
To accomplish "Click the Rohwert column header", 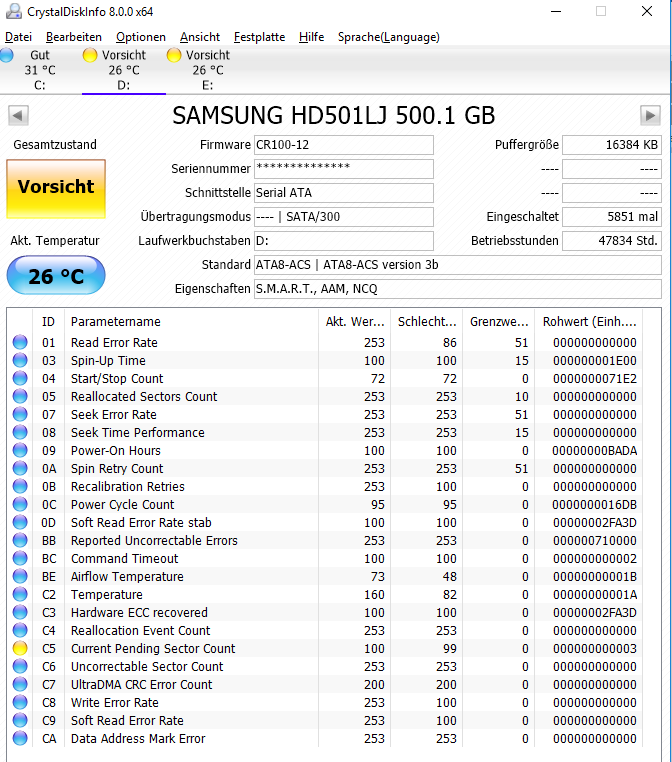I will coord(589,322).
